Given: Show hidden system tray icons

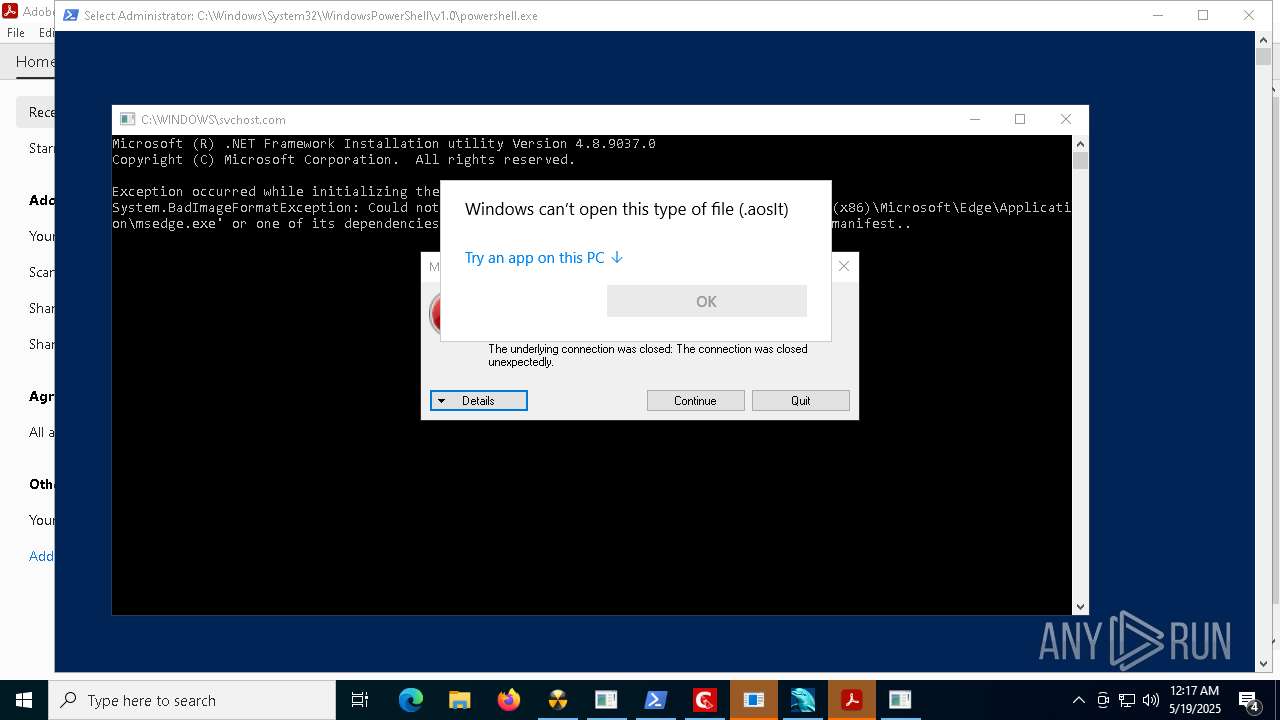Looking at the screenshot, I should (1078, 700).
